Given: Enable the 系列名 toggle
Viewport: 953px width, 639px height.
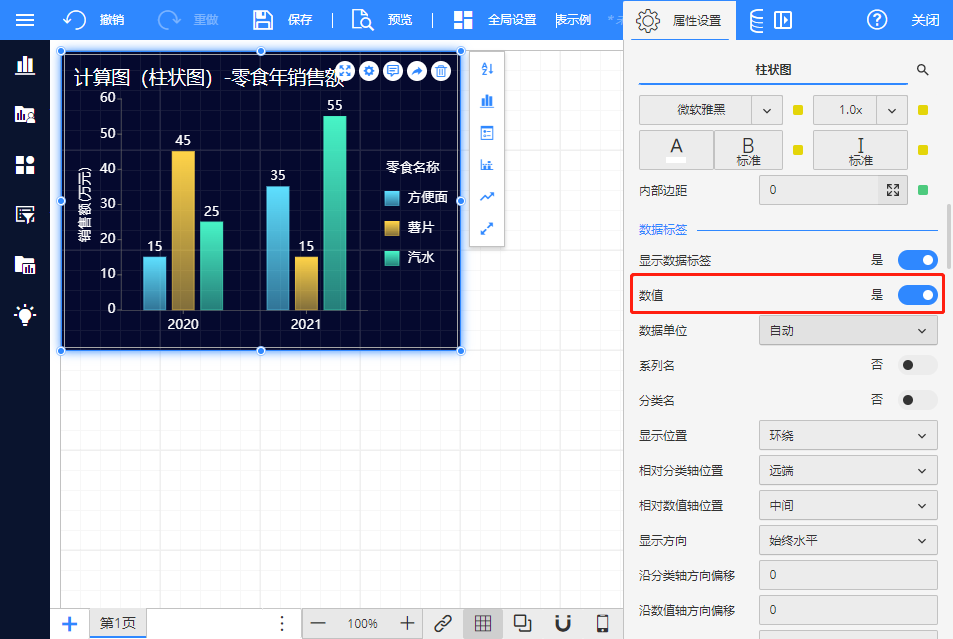Looking at the screenshot, I should [917, 365].
